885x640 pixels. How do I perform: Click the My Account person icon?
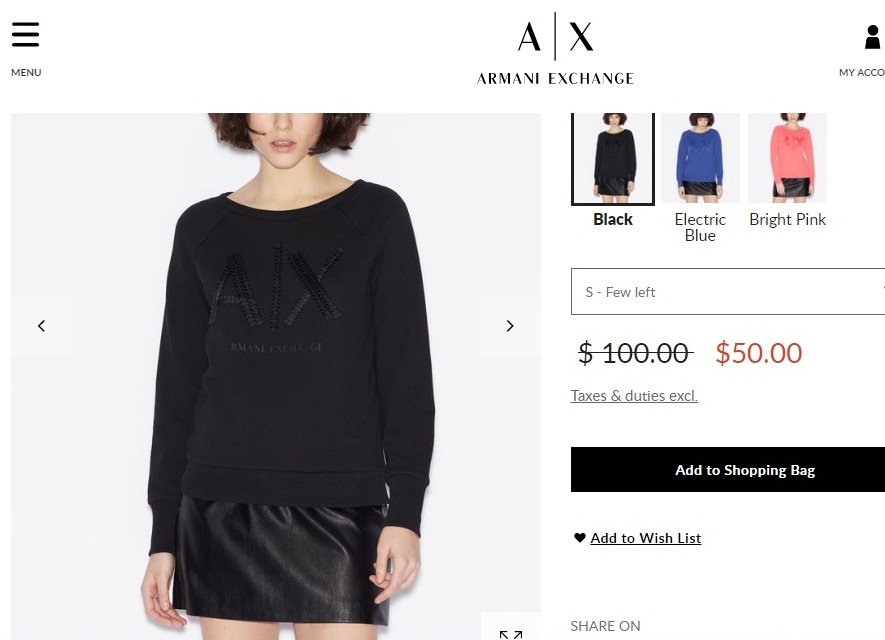[873, 37]
